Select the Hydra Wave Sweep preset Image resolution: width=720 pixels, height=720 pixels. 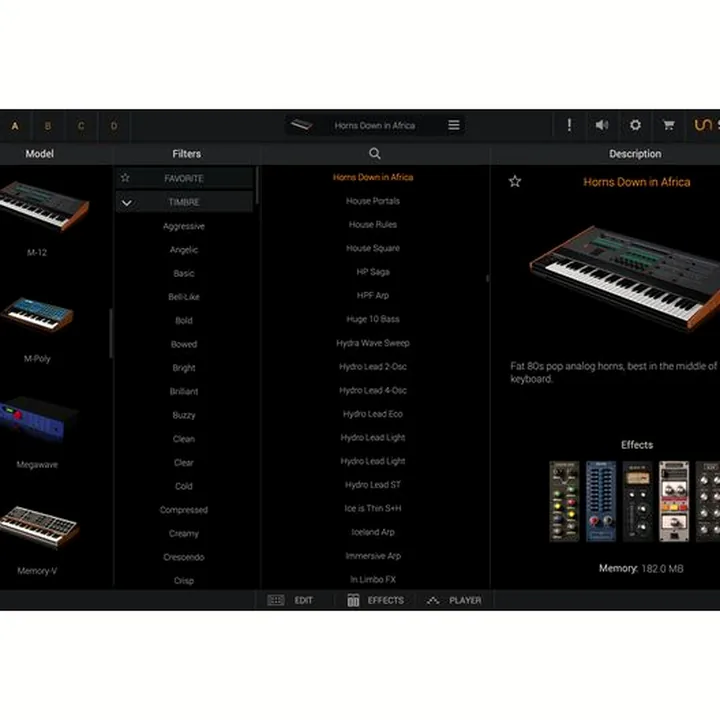(x=373, y=343)
